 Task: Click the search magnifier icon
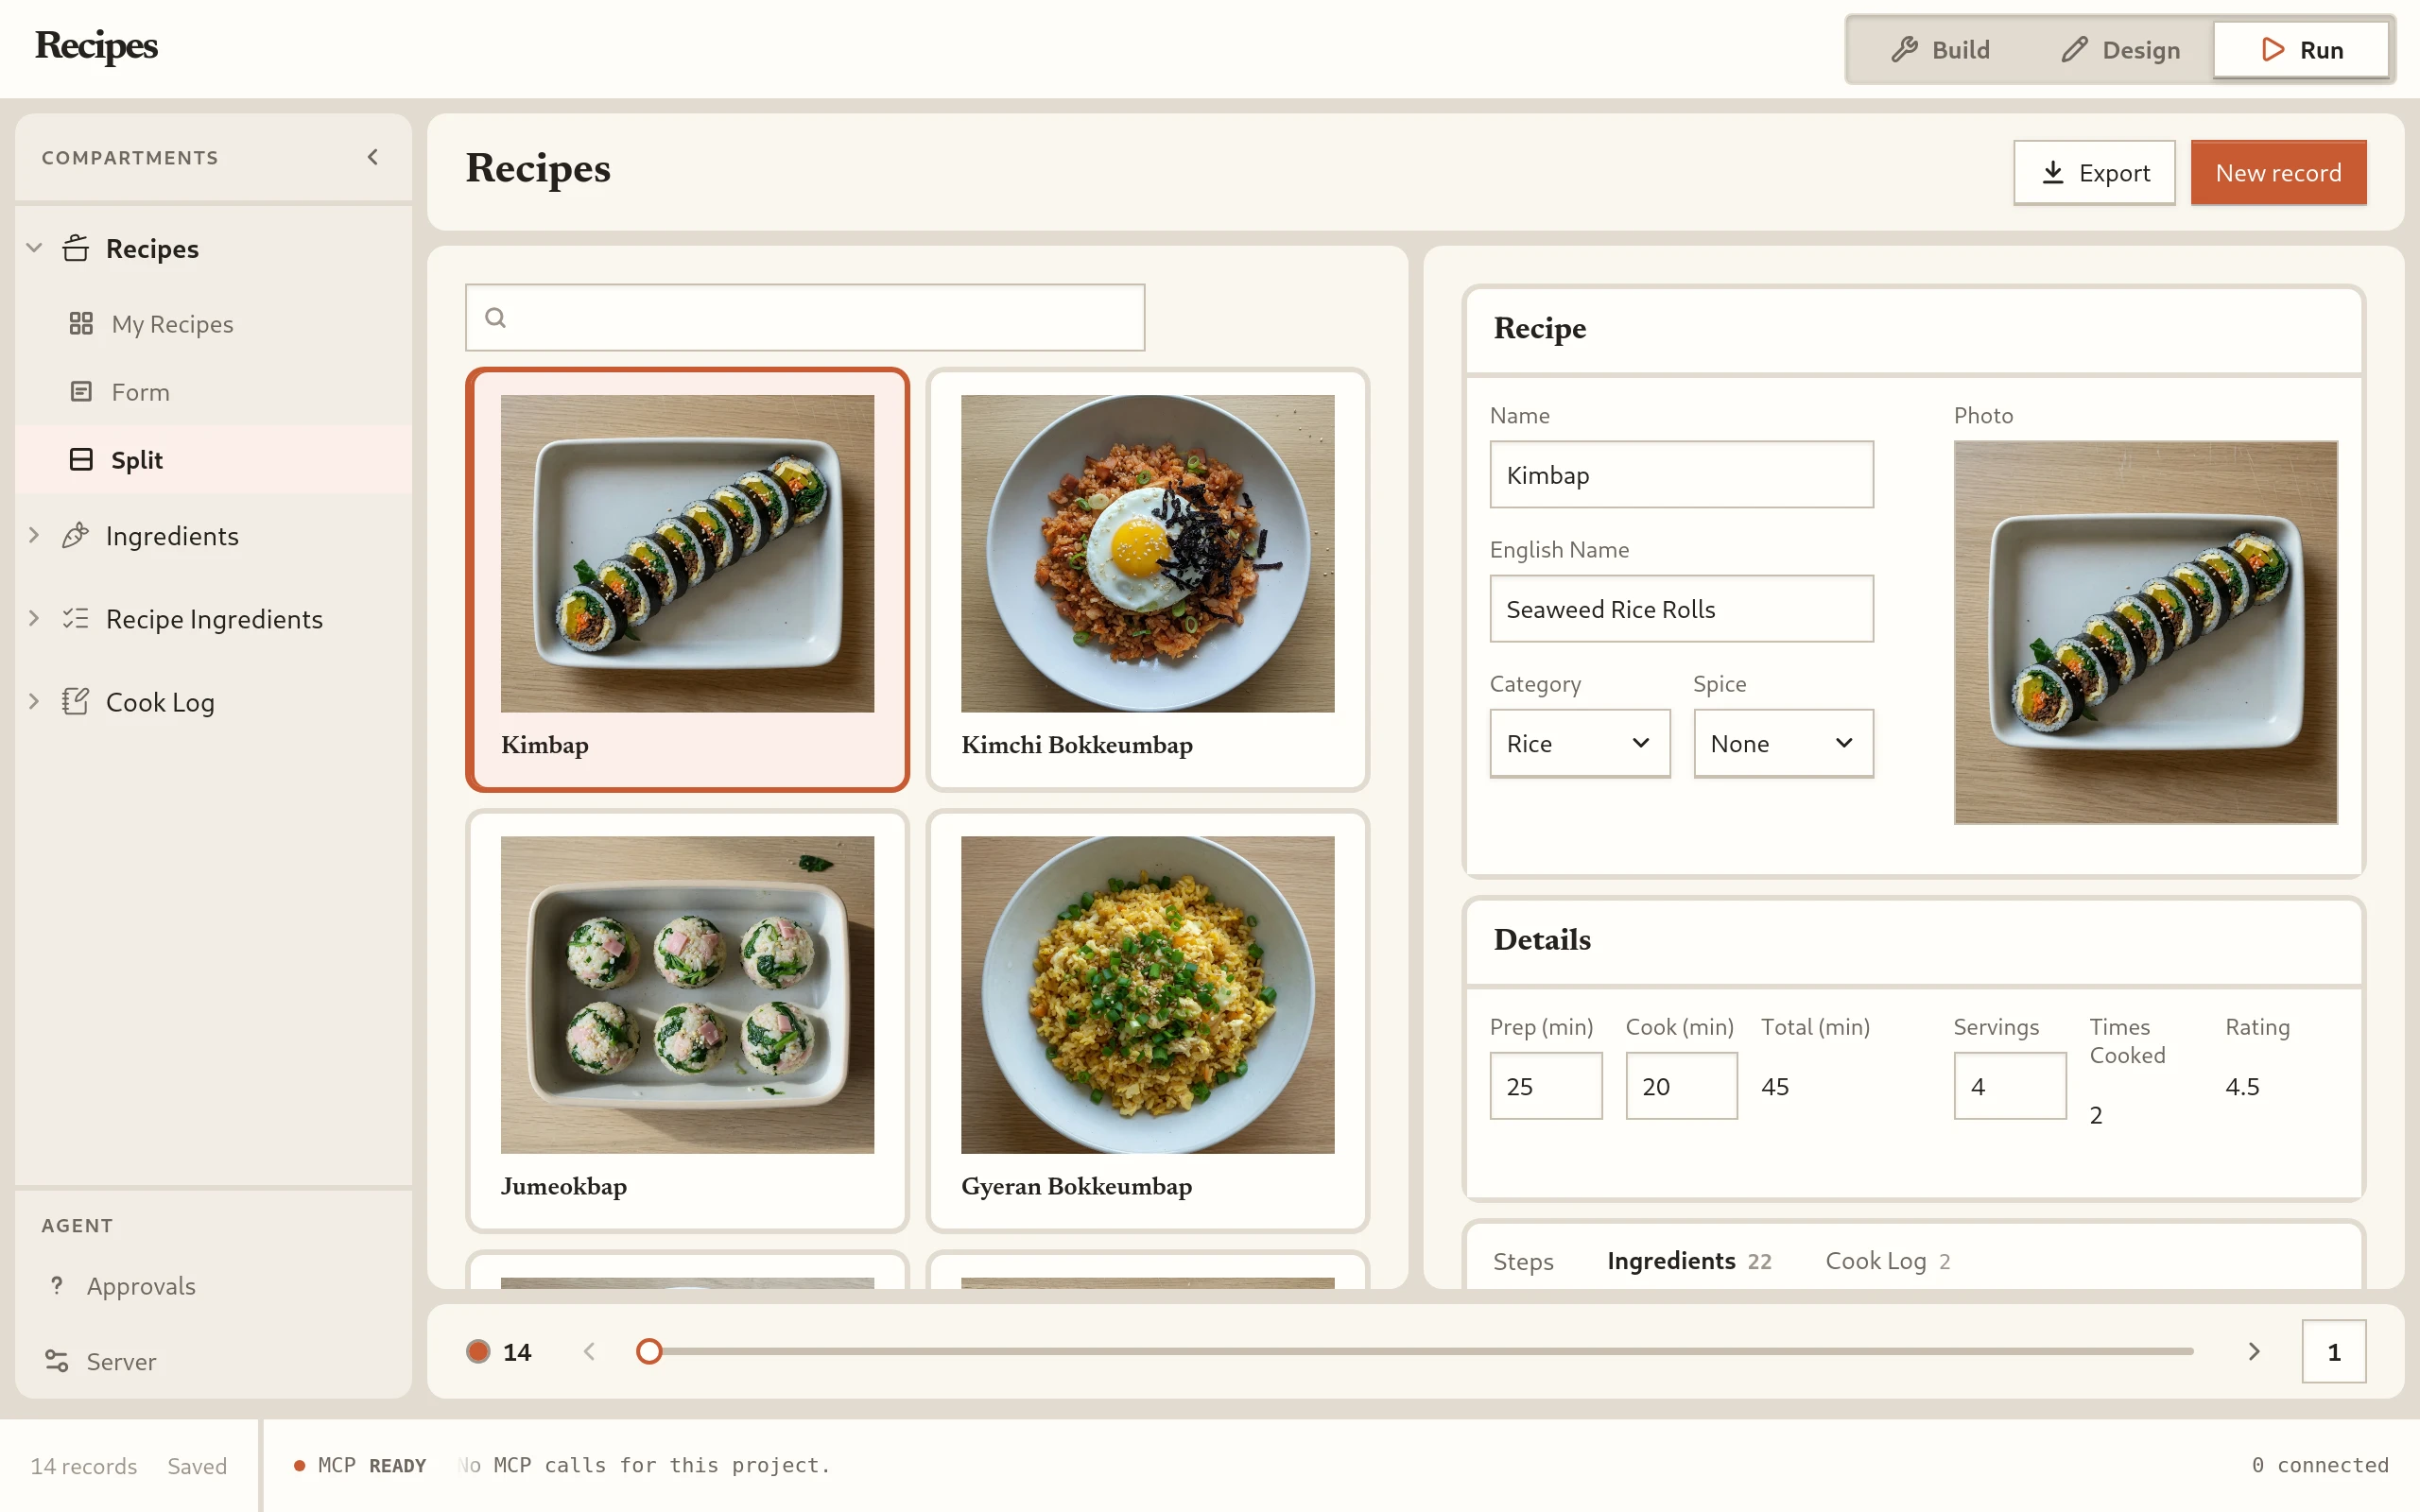(x=495, y=317)
